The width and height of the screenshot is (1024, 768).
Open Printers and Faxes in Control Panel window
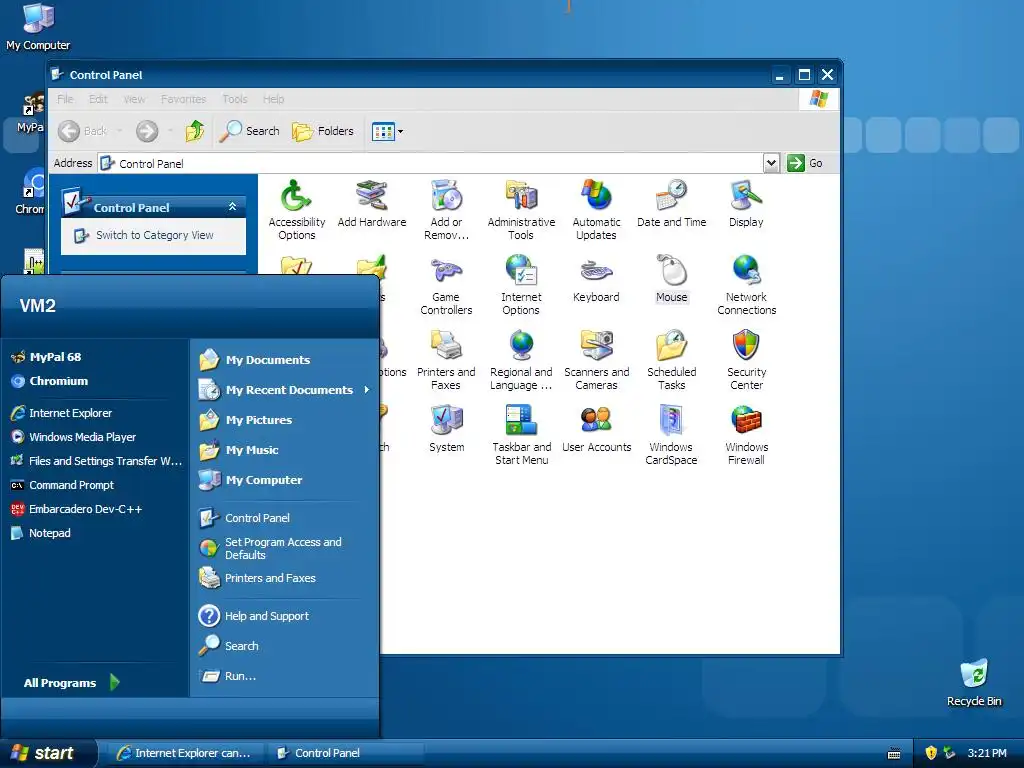coord(446,360)
